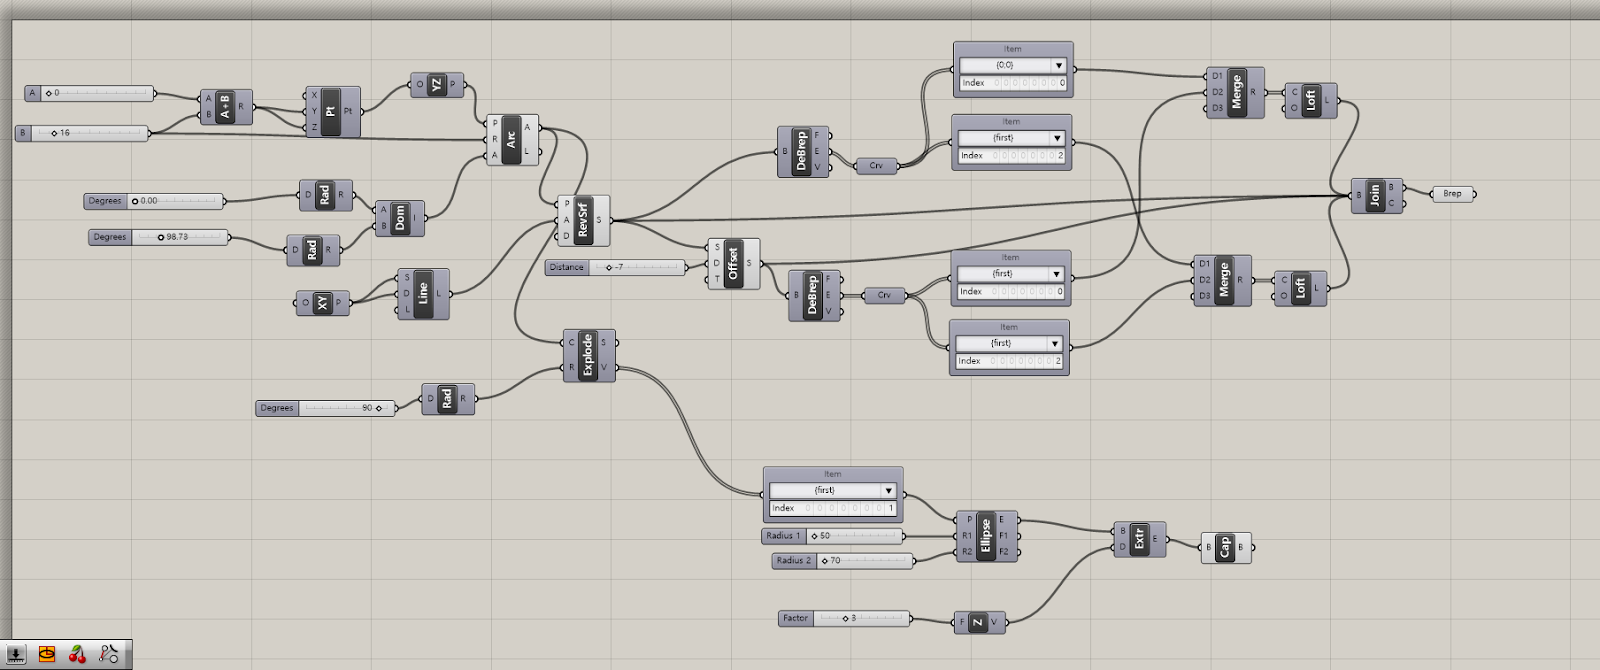Viewport: 1600px width, 670px height.
Task: Select the Z unit vector component
Action: coord(979,622)
